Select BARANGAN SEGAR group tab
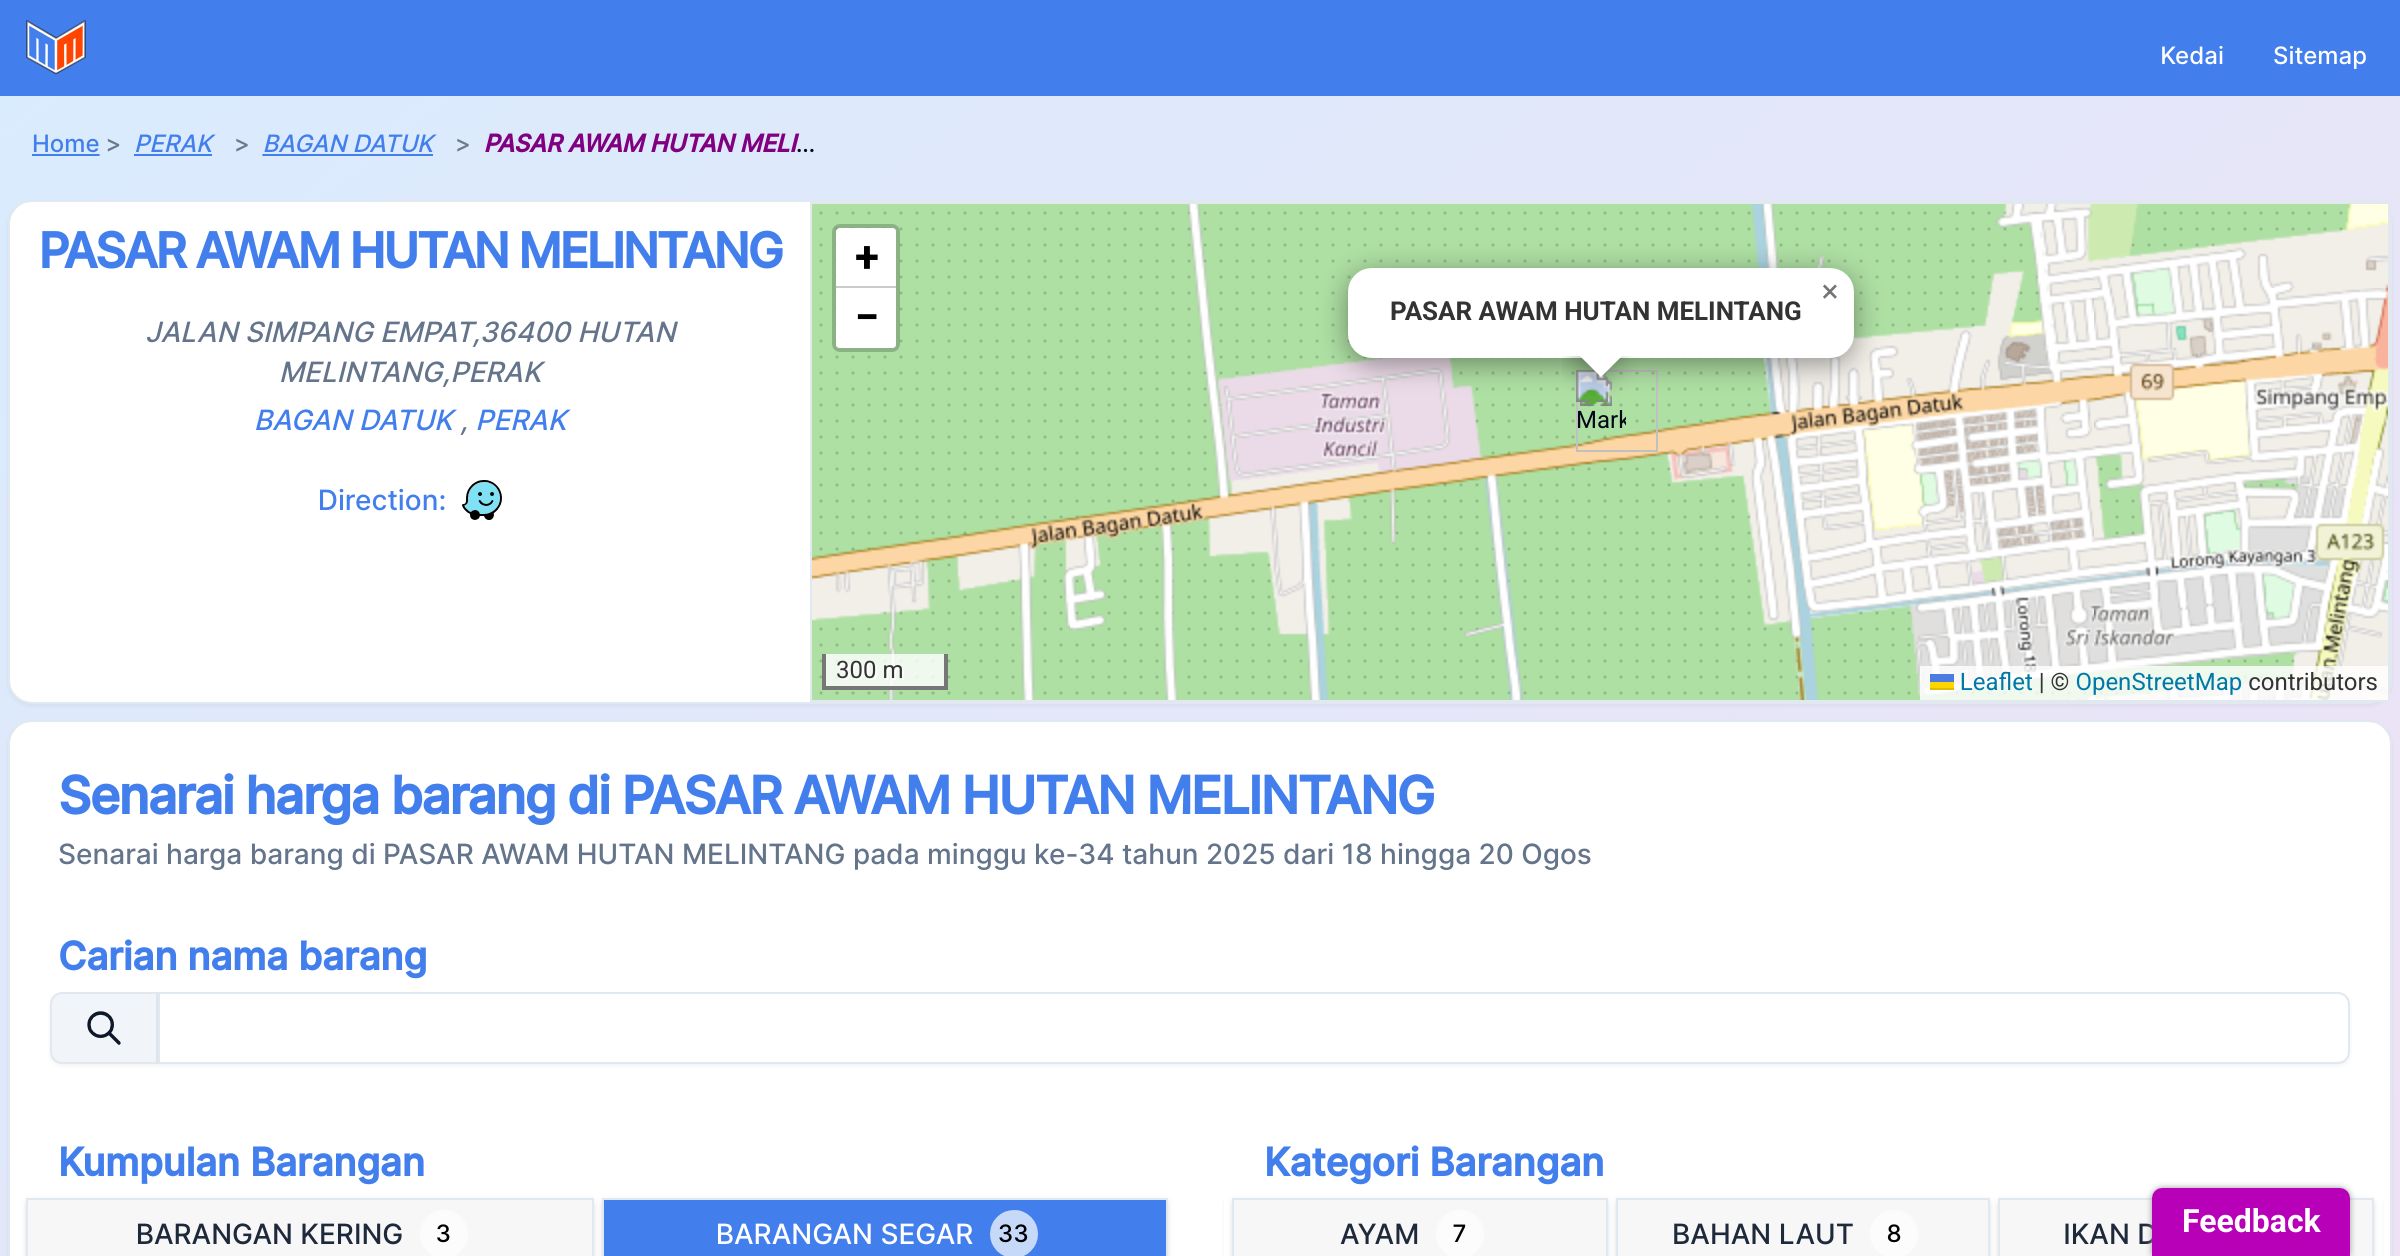 click(884, 1233)
